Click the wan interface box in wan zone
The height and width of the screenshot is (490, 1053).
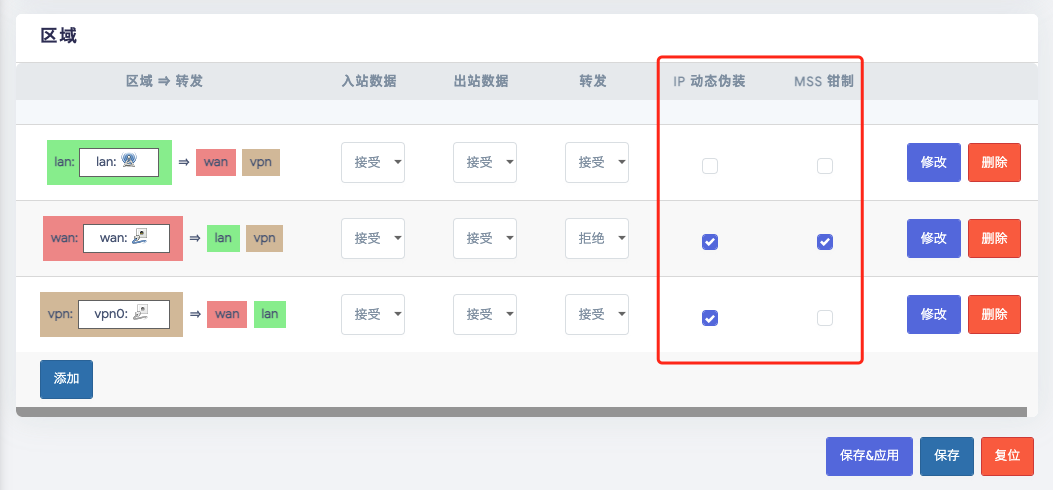(x=126, y=238)
